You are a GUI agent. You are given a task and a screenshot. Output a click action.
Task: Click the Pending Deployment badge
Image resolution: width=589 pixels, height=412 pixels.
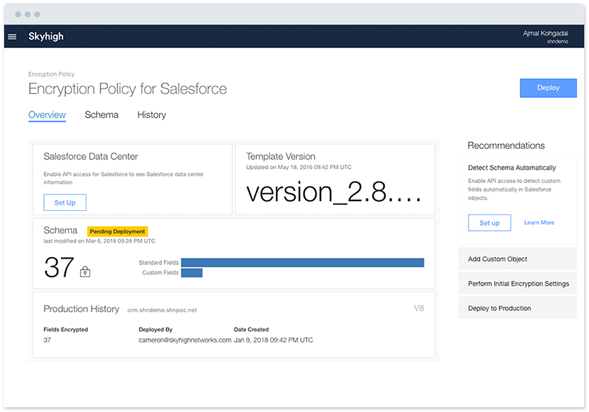pyautogui.click(x=118, y=231)
